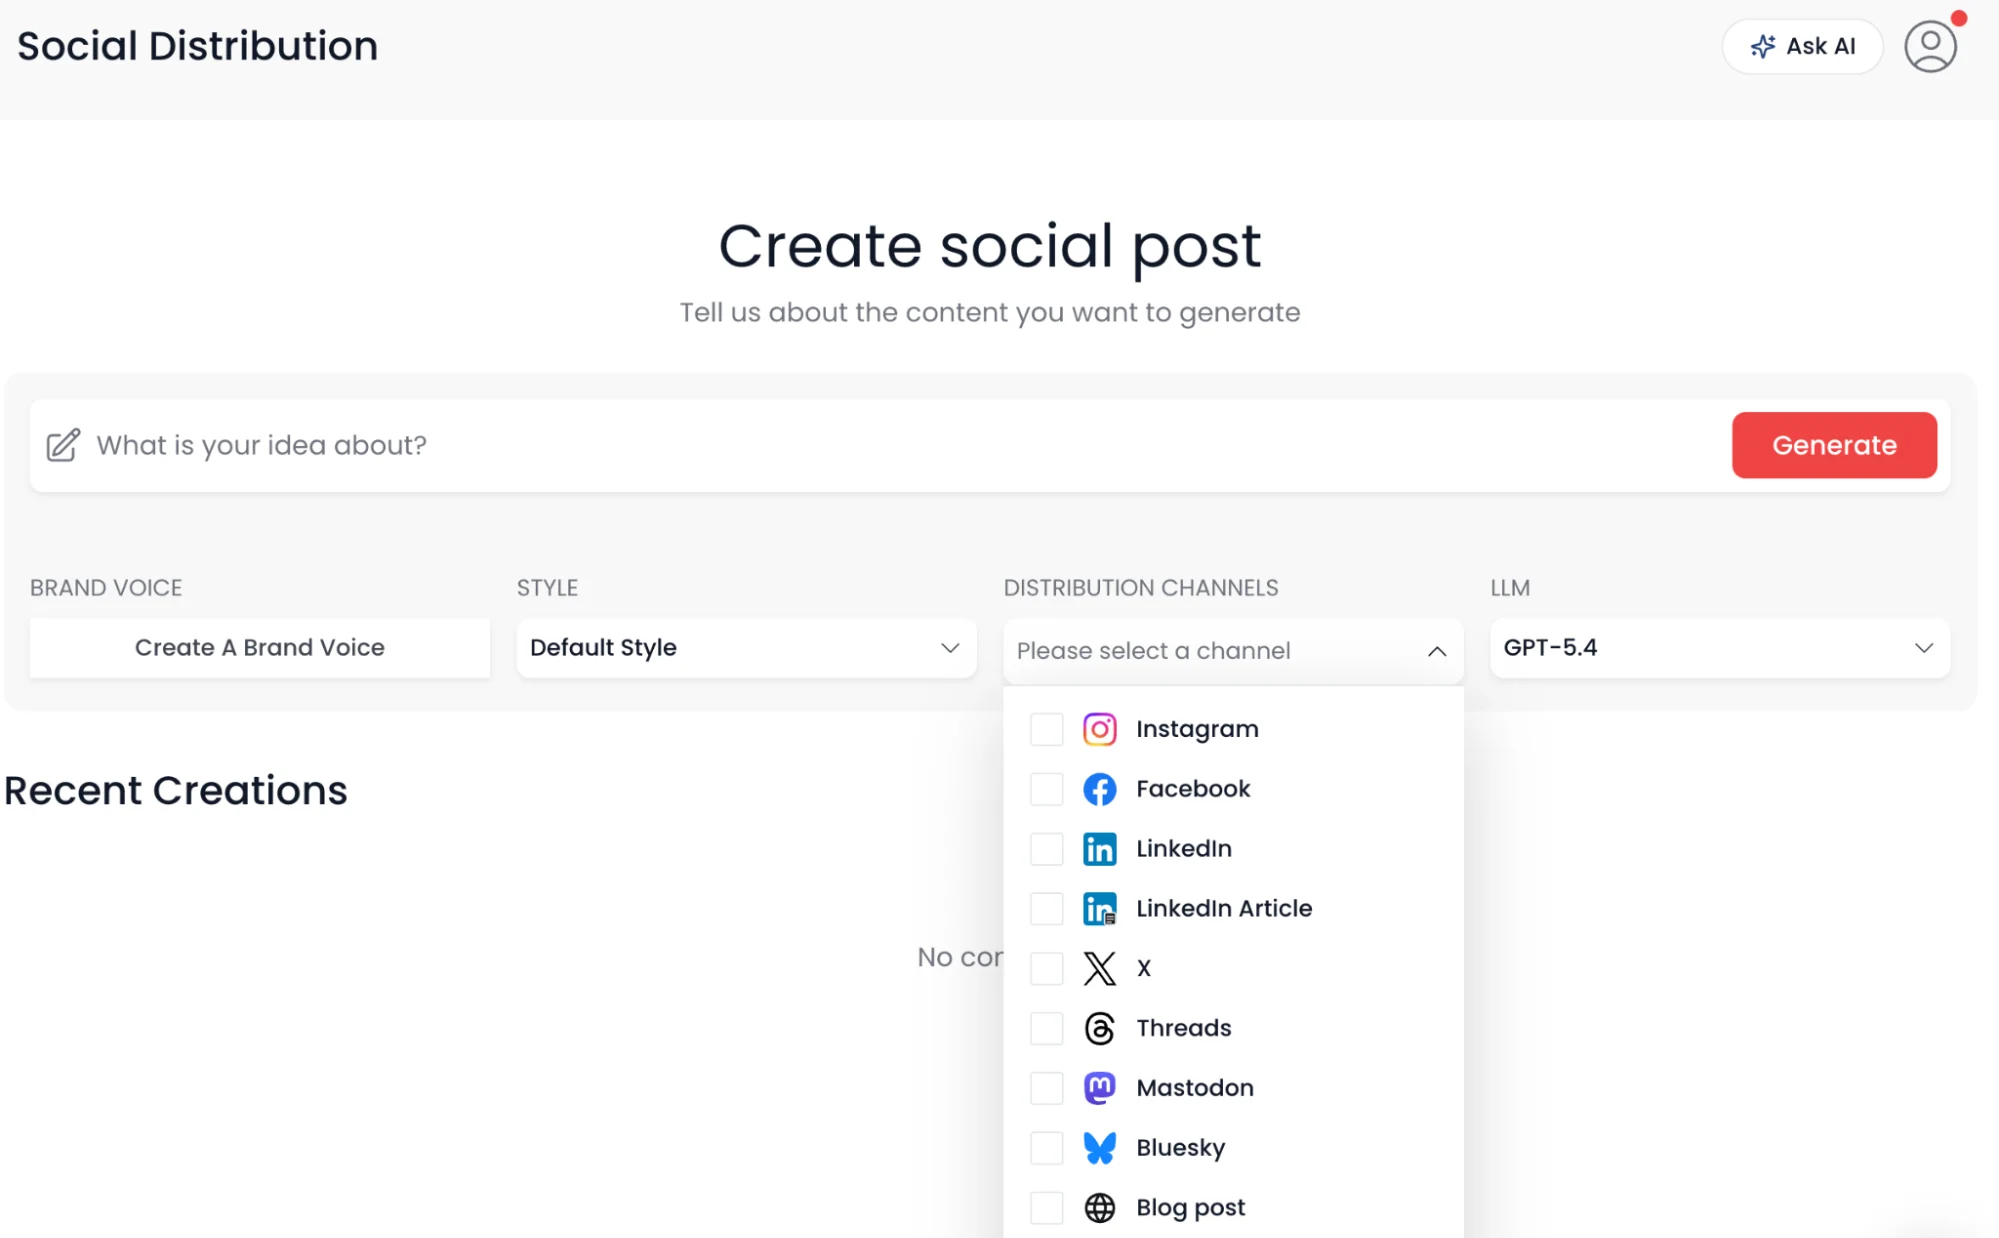Click the sparkle icon in Ask AI
Screen dimensions: 1999x1238
click(x=1763, y=46)
